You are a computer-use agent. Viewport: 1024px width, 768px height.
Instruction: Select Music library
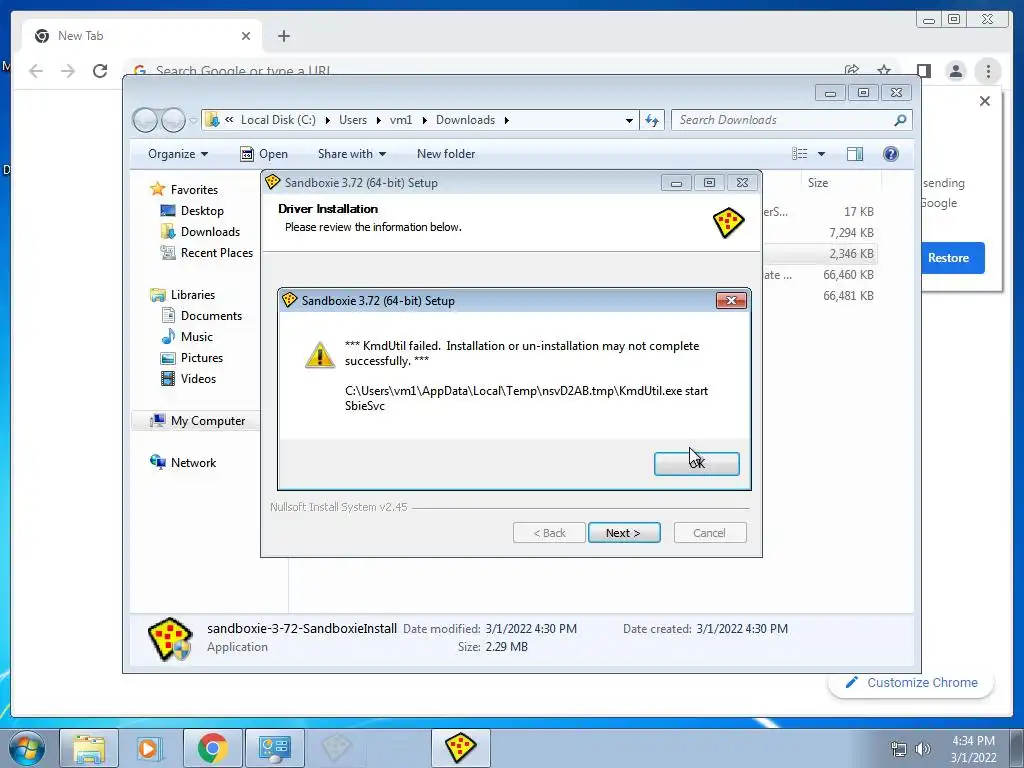pos(196,337)
